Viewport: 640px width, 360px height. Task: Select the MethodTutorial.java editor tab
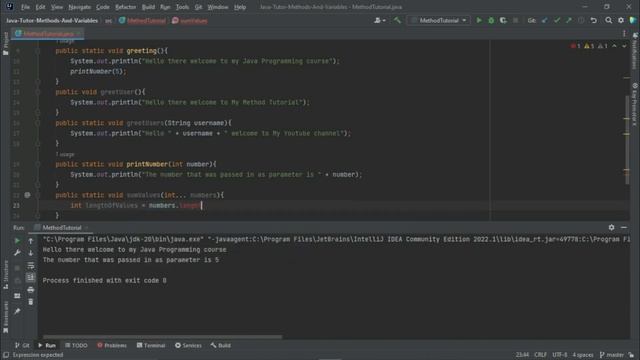point(48,34)
